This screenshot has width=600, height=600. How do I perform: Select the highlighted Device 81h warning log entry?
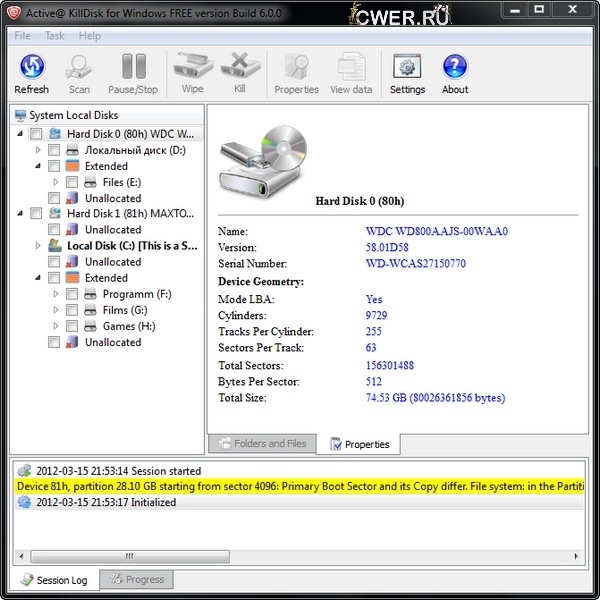click(x=300, y=486)
